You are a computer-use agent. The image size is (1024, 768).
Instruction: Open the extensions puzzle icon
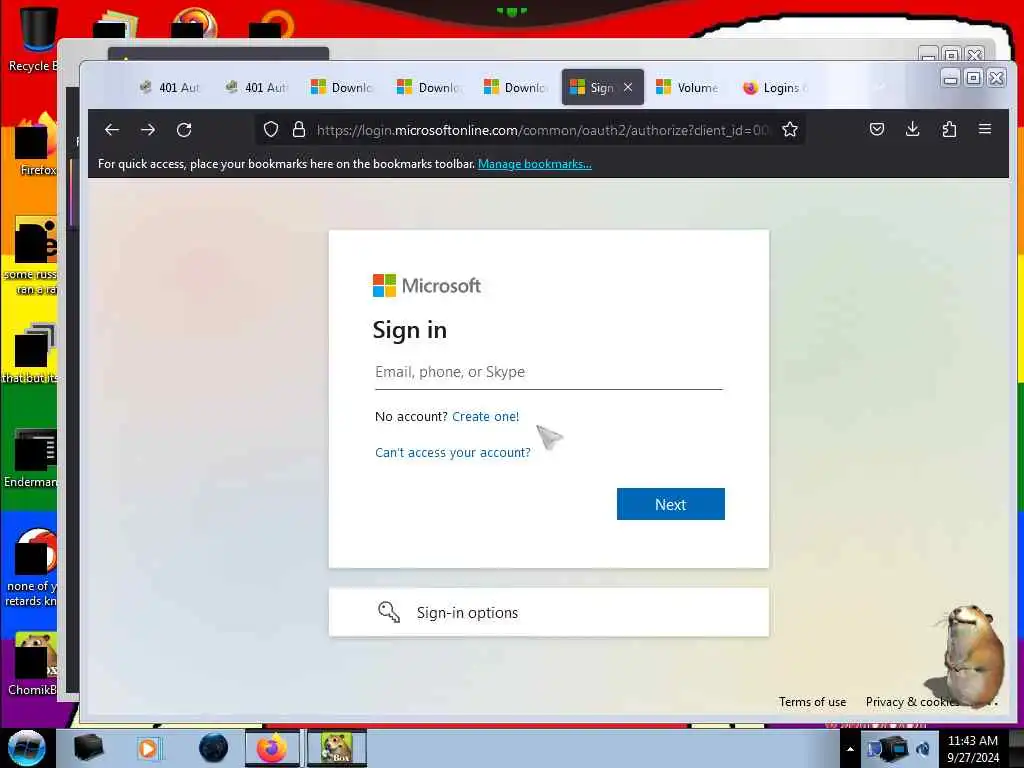949,129
